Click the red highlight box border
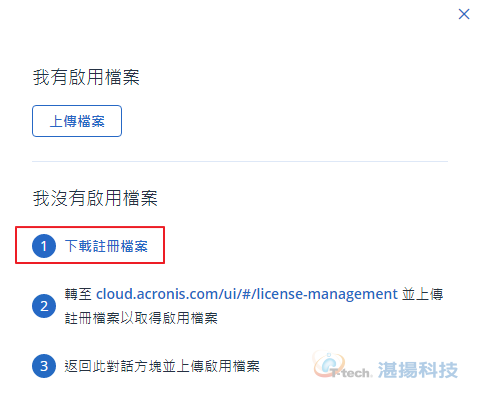This screenshot has width=482, height=404. [x=90, y=227]
